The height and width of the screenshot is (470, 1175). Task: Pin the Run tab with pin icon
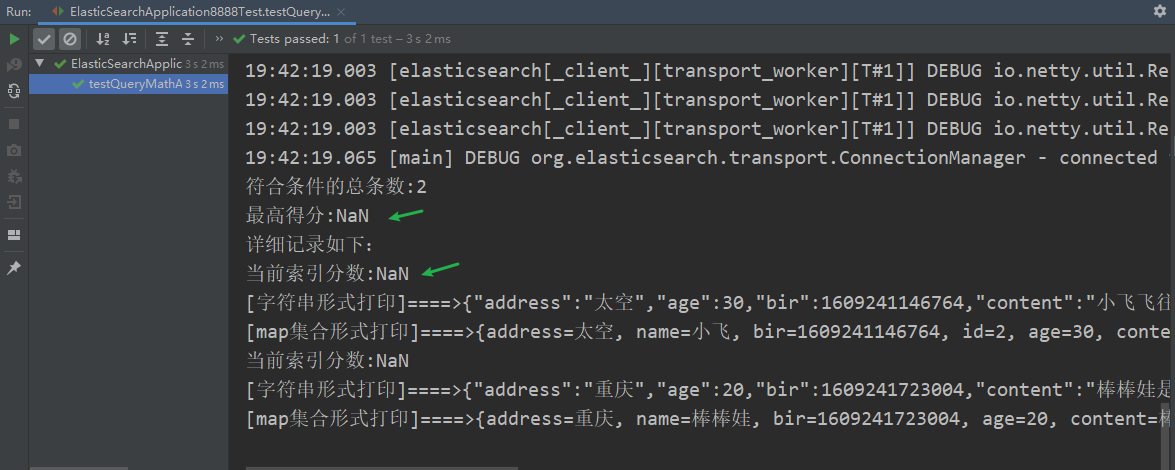(13, 268)
